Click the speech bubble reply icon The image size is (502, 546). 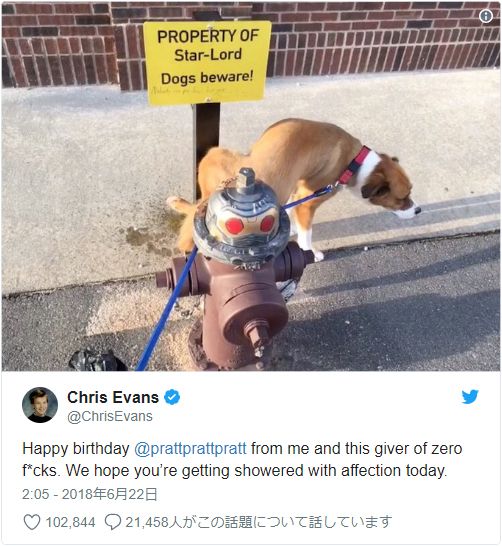tap(113, 522)
